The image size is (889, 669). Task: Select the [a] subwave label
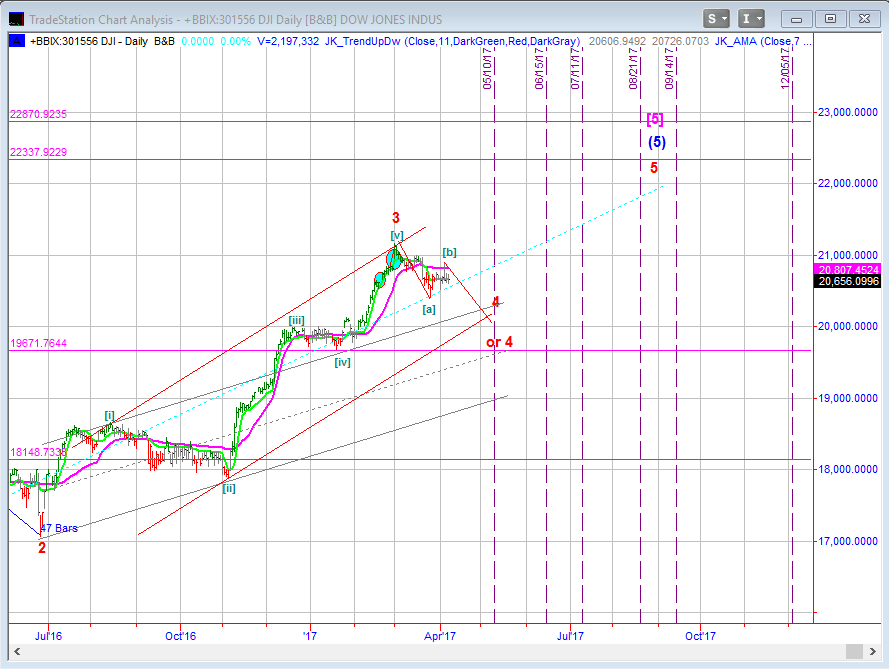429,309
